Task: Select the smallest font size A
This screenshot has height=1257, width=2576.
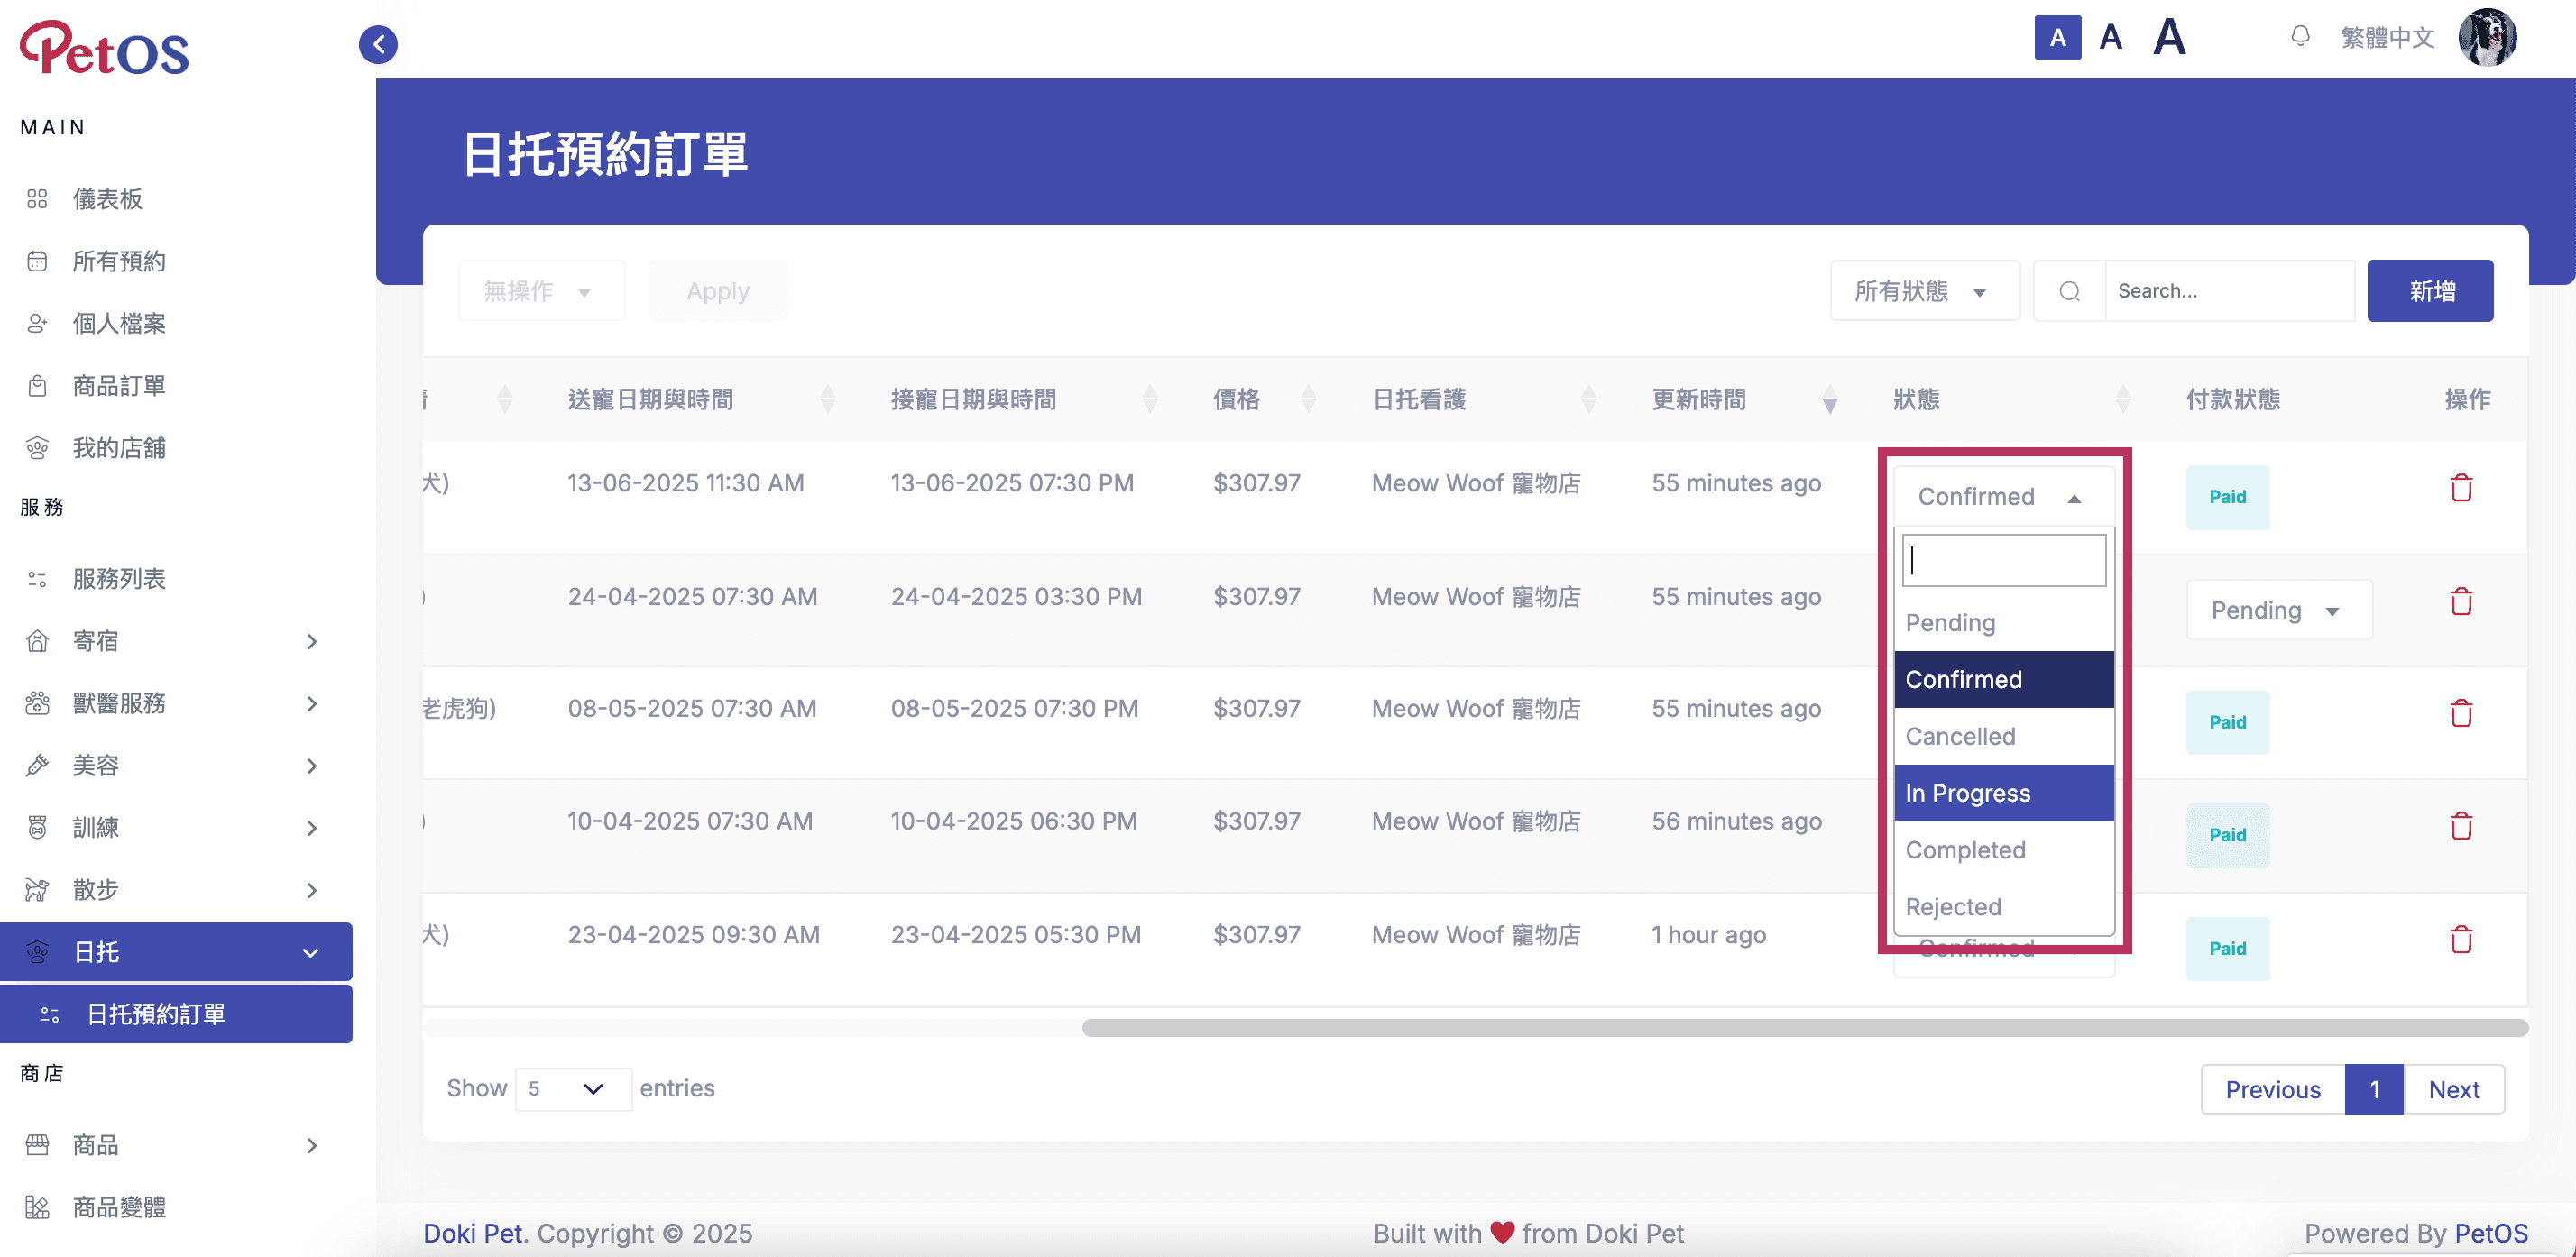Action: (2058, 38)
